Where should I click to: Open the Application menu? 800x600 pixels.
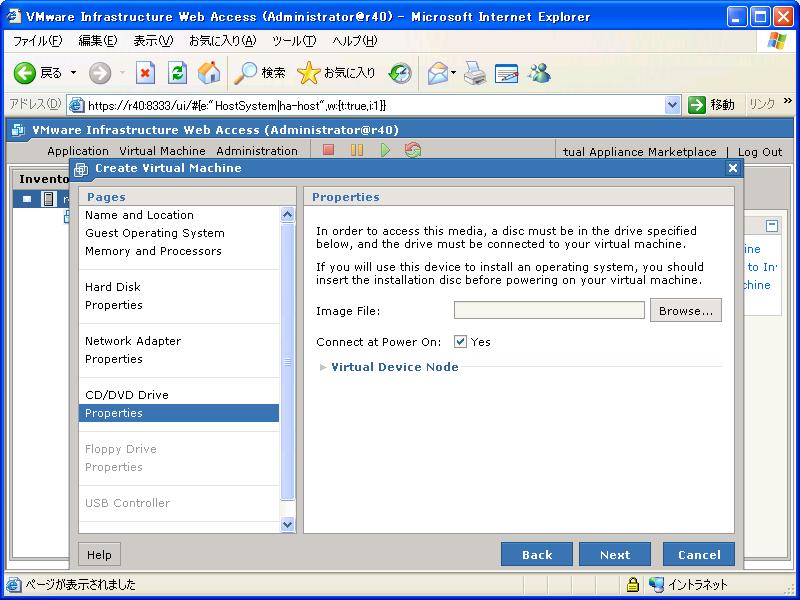coord(78,151)
